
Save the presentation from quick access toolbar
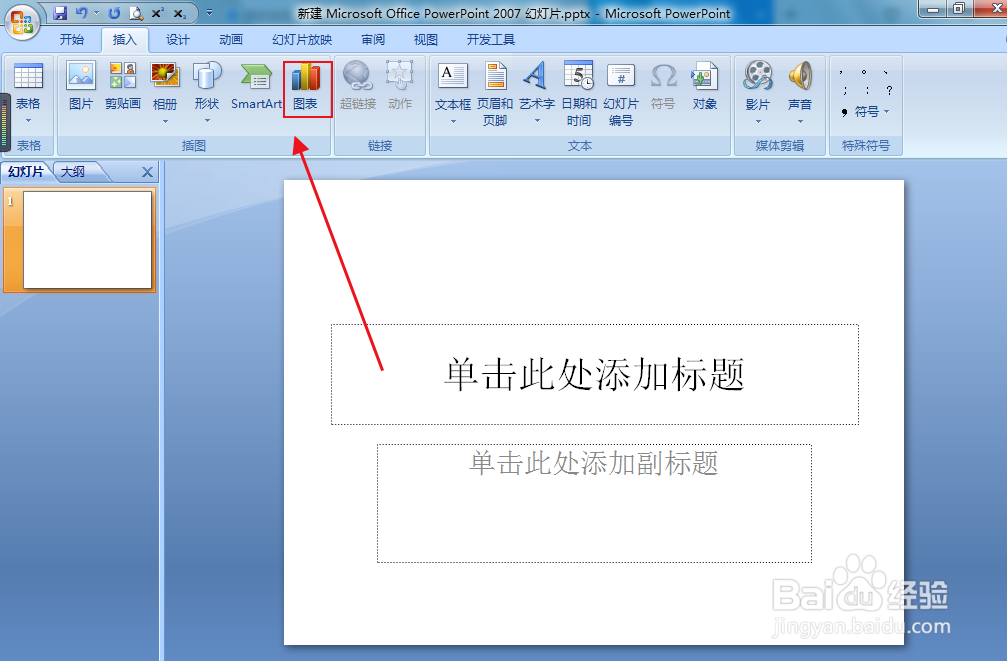(x=60, y=13)
